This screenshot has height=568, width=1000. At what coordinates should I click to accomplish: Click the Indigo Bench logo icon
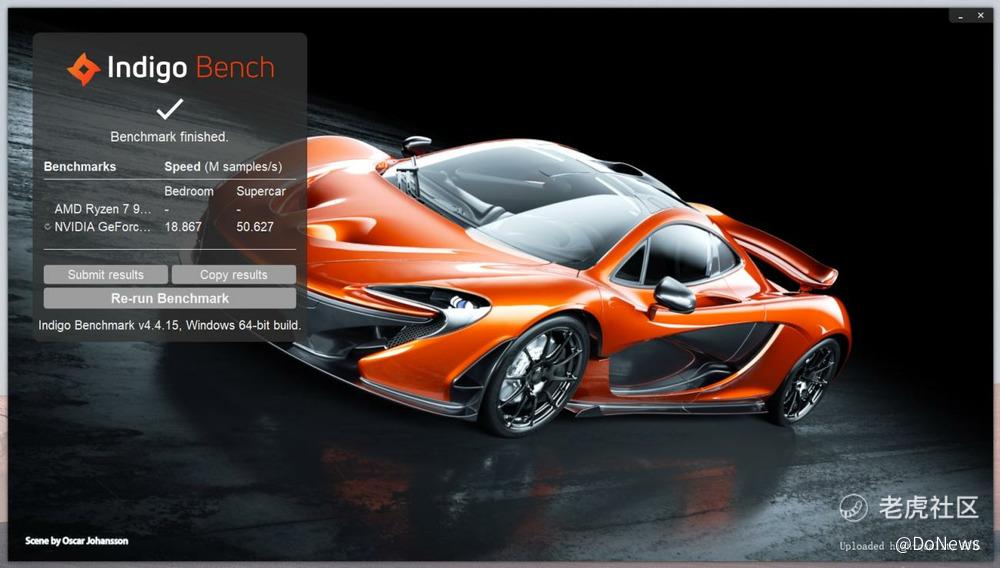click(84, 69)
